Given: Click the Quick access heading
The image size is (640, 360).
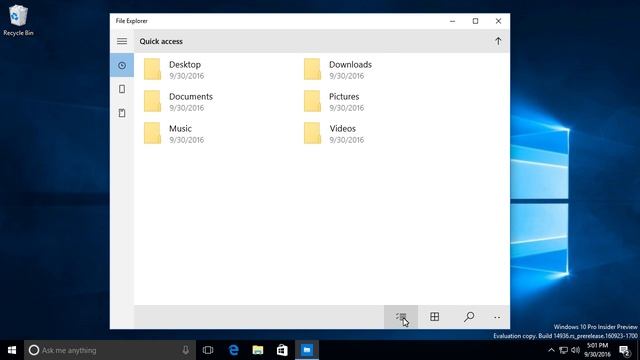Looking at the screenshot, I should [161, 41].
